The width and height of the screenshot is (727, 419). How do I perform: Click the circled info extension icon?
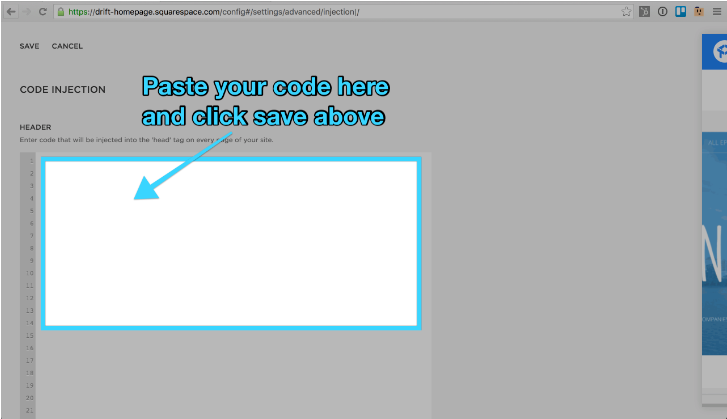[663, 12]
